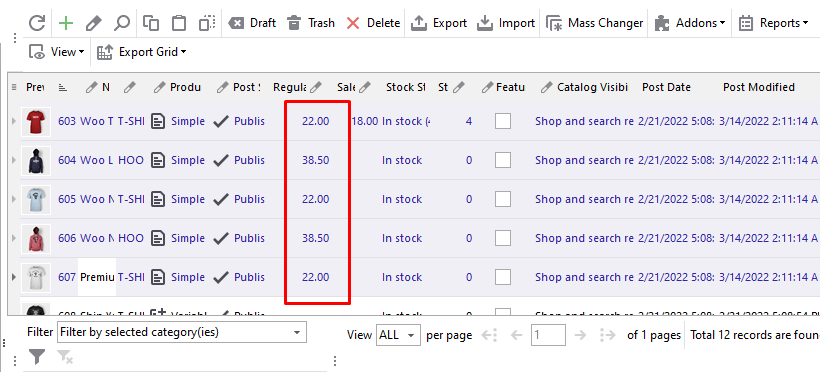Open the per page View ALL dropdown
Image resolution: width=820 pixels, height=372 pixels.
pyautogui.click(x=398, y=335)
